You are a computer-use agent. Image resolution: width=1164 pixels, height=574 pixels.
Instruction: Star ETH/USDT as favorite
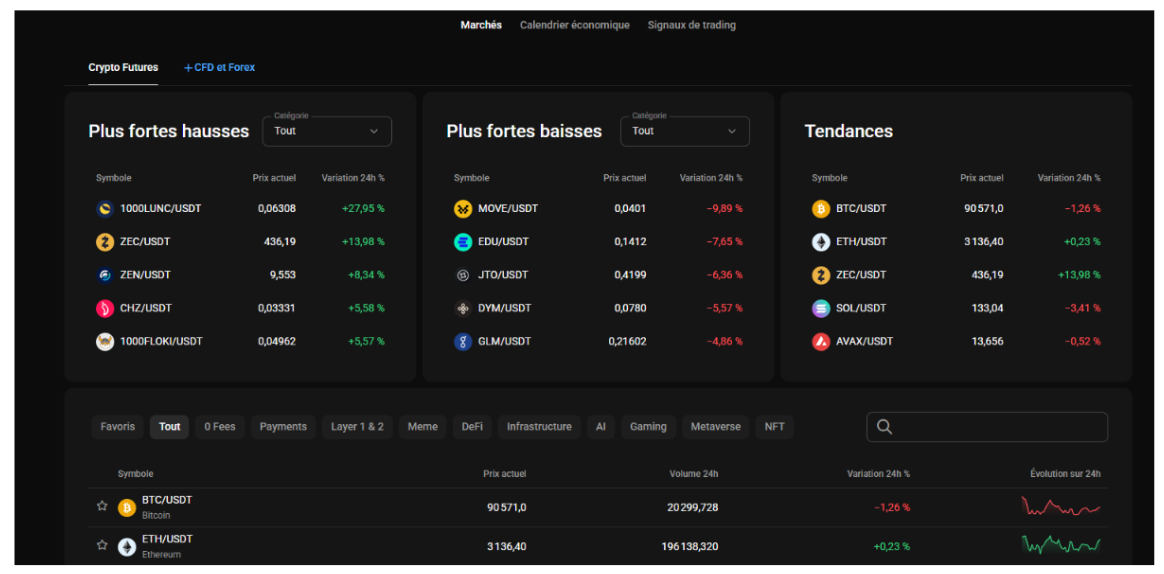tap(102, 546)
